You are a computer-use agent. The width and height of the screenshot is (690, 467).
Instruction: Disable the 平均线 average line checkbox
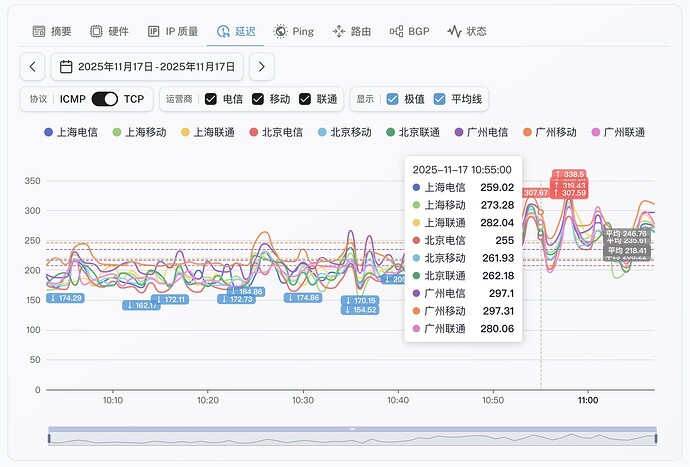(x=439, y=99)
